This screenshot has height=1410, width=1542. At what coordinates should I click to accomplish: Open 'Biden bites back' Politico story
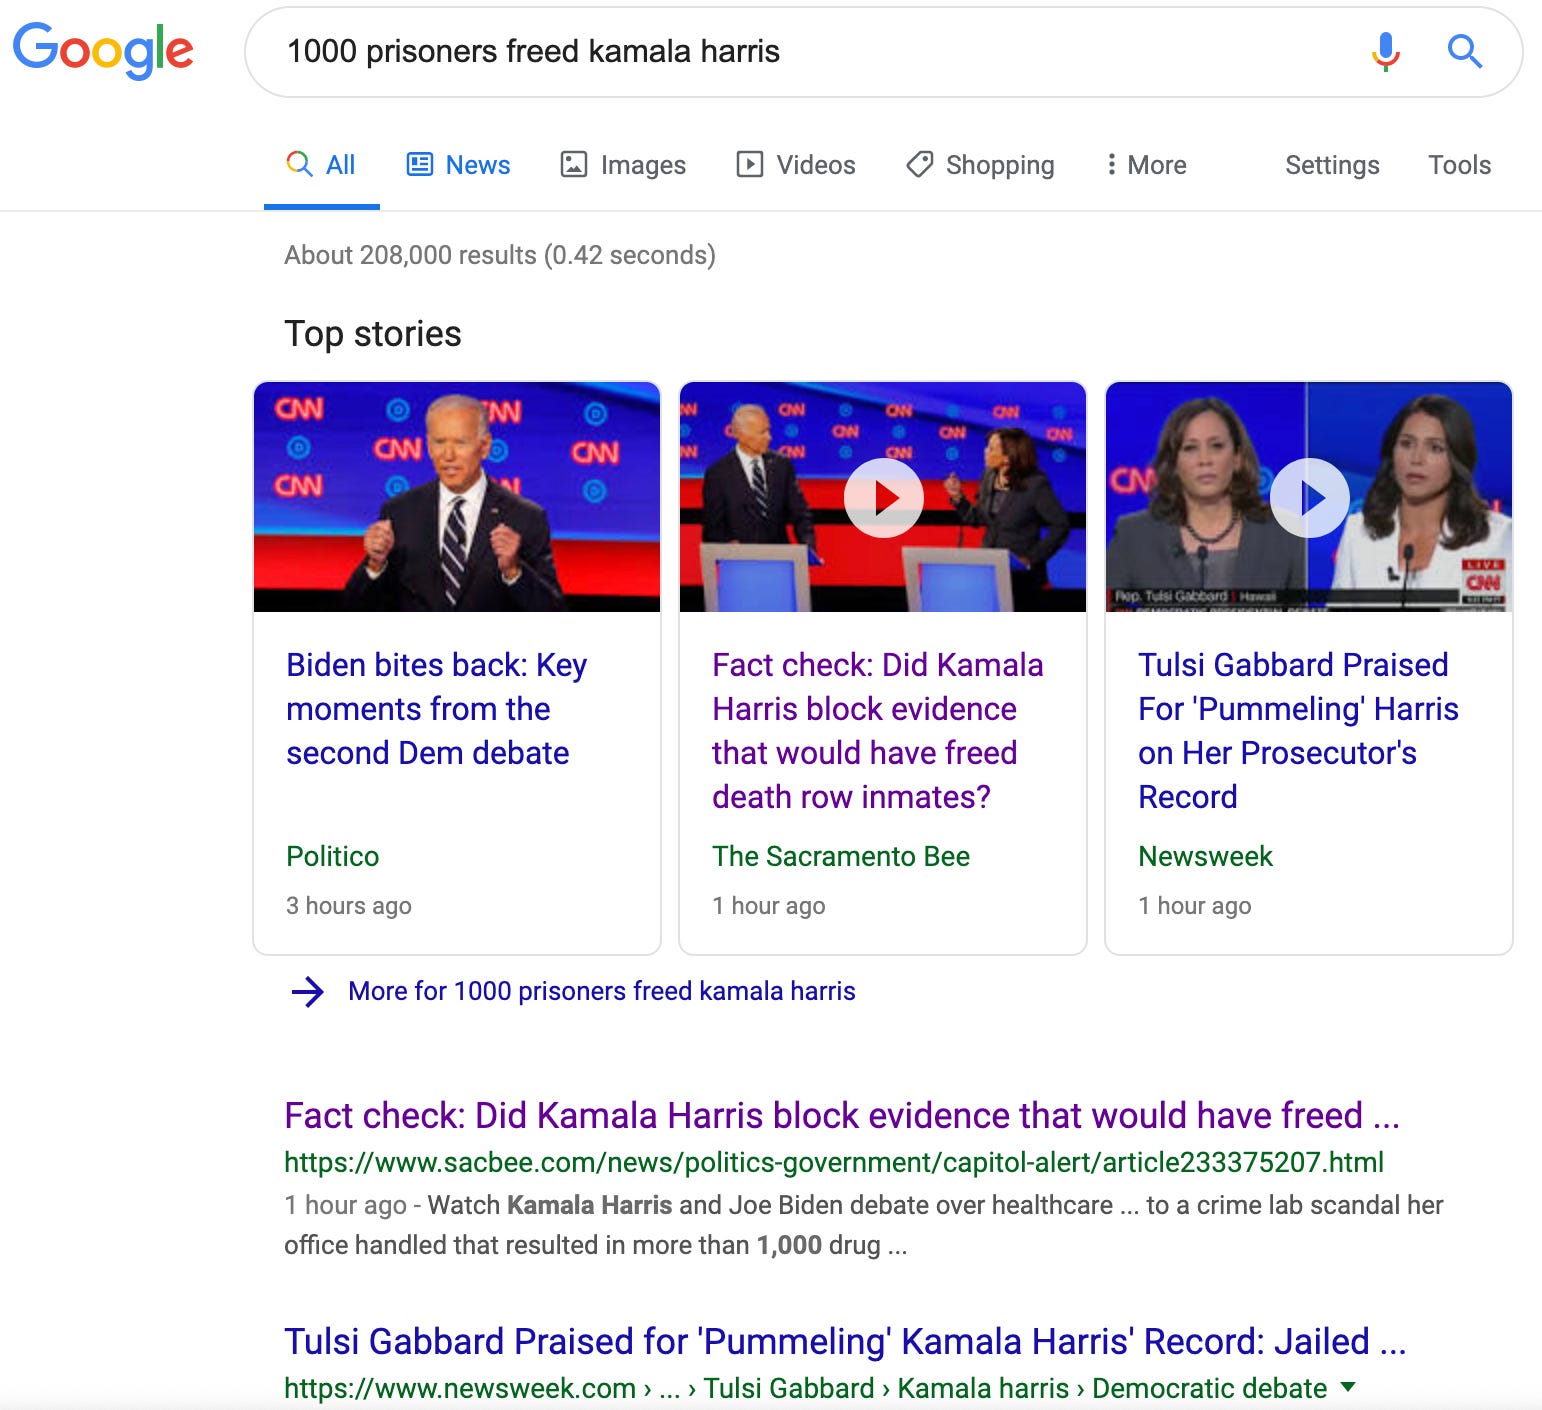437,709
